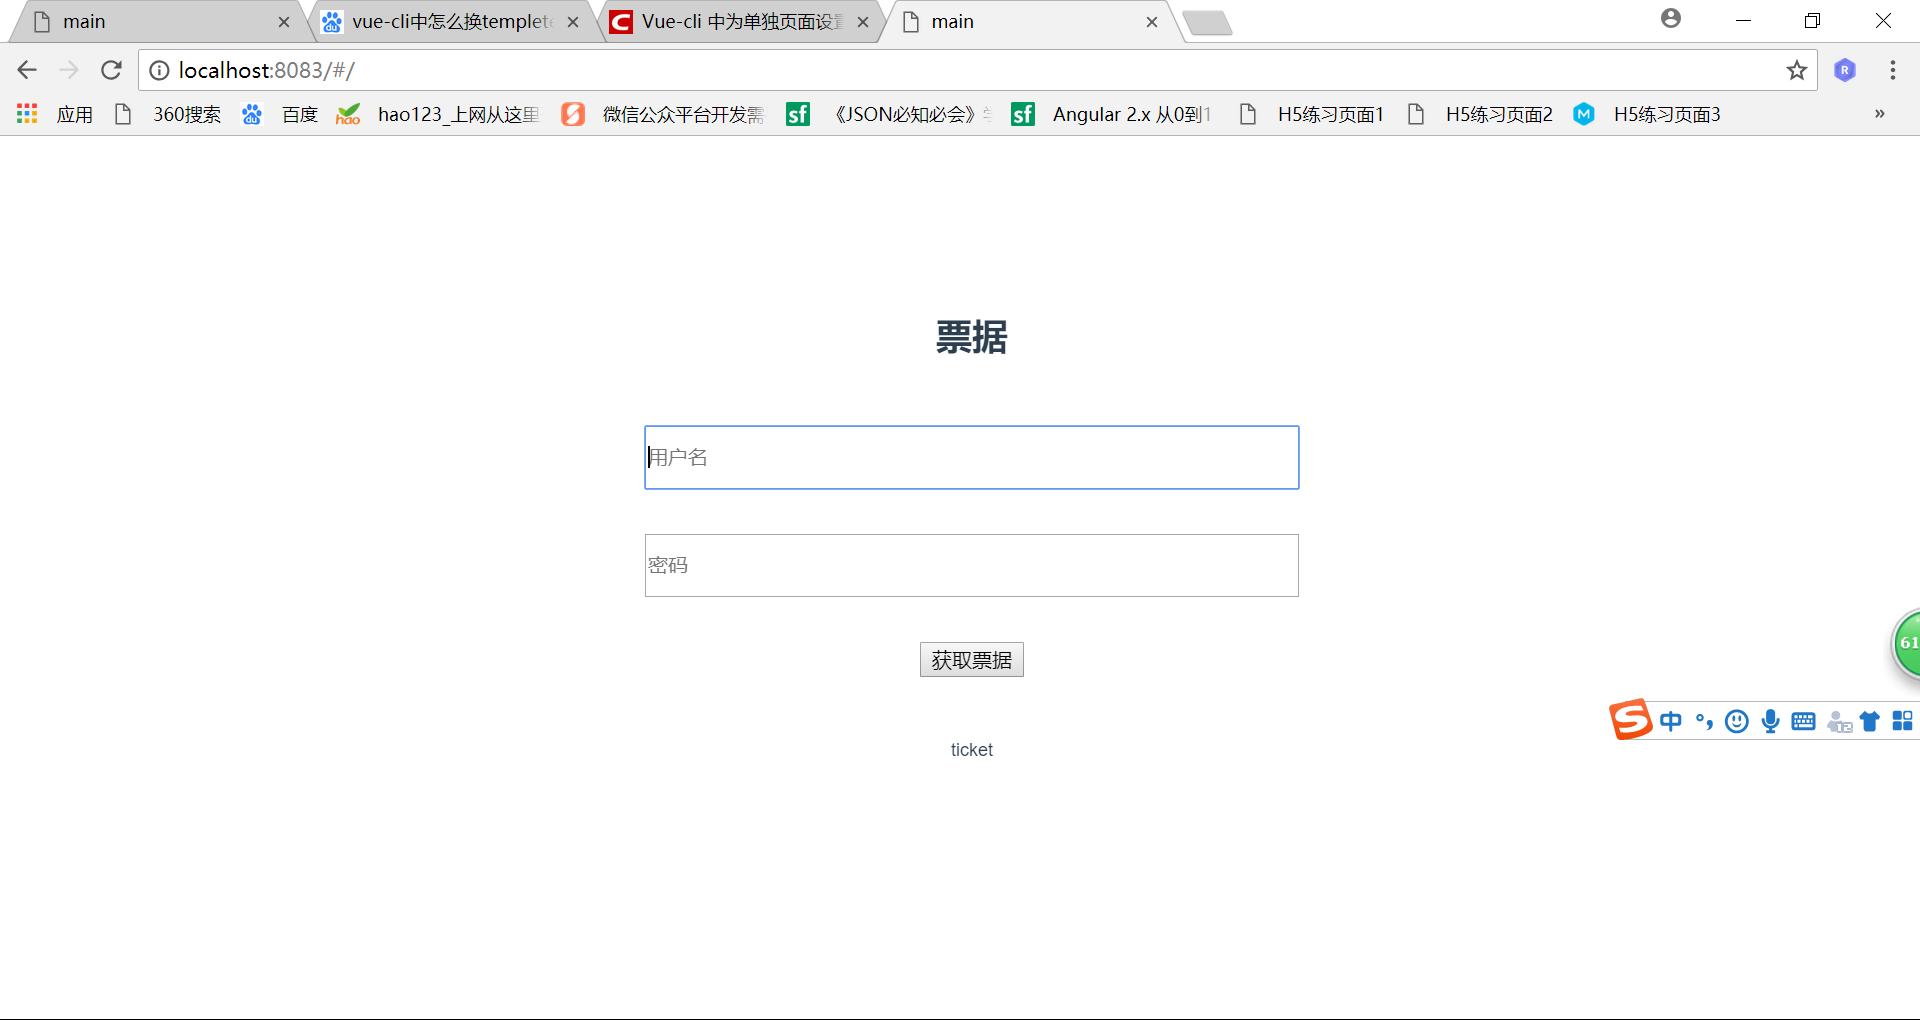This screenshot has width=1920, height=1020.
Task: Reload the localhost page
Action: [x=111, y=70]
